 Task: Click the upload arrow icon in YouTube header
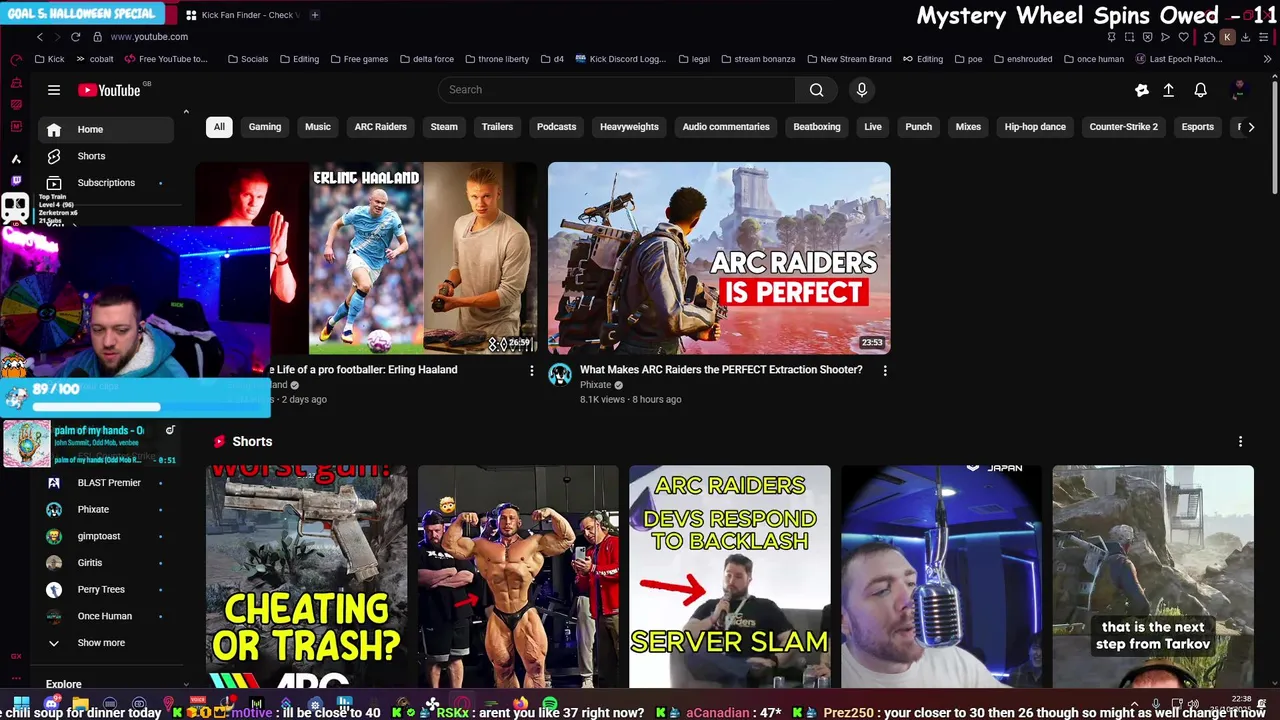click(1168, 90)
